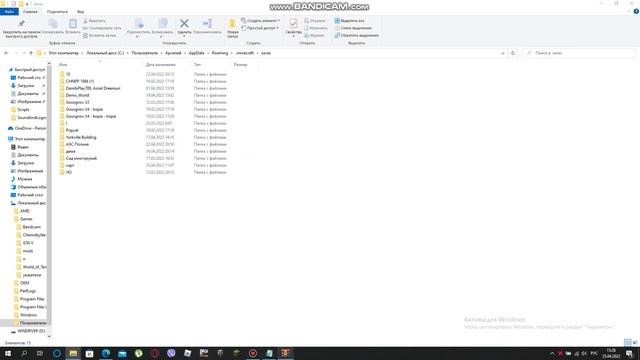Click .minecraft in the address breadcrumb
Image resolution: width=640 pixels, height=360 pixels.
tap(244, 53)
